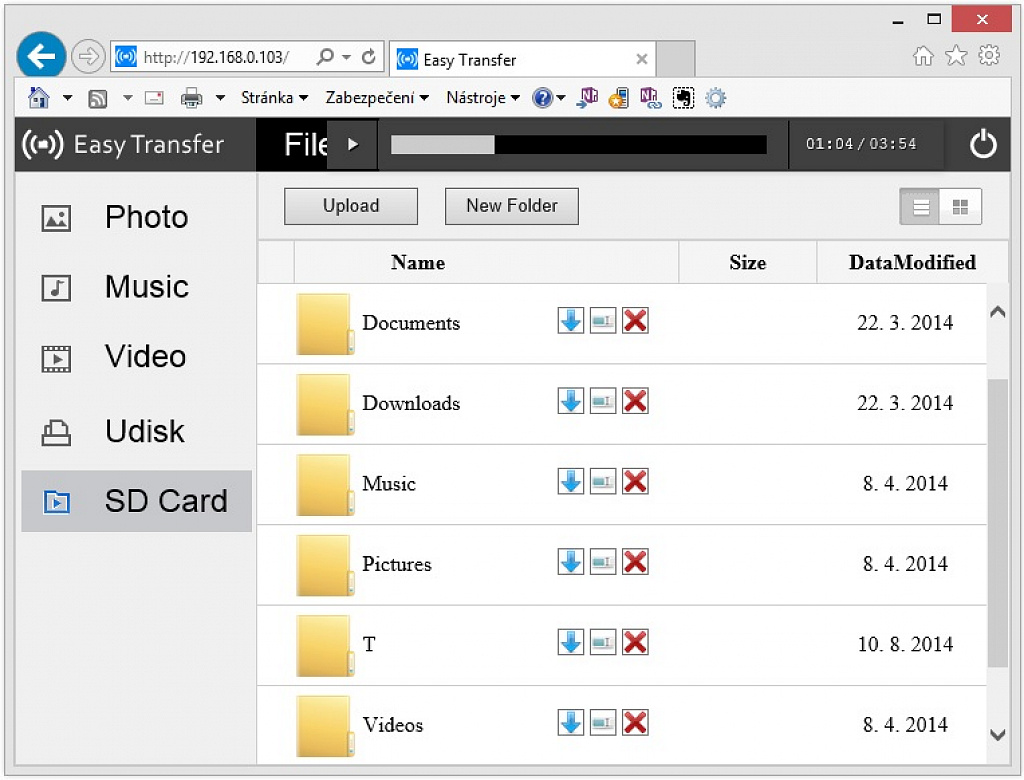Delete the Pictures folder
1024x780 pixels.
(635, 562)
